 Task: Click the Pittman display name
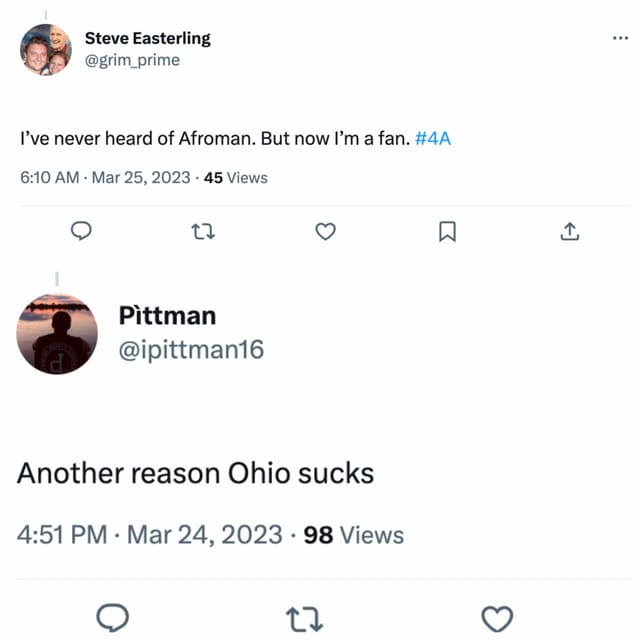[x=167, y=315]
